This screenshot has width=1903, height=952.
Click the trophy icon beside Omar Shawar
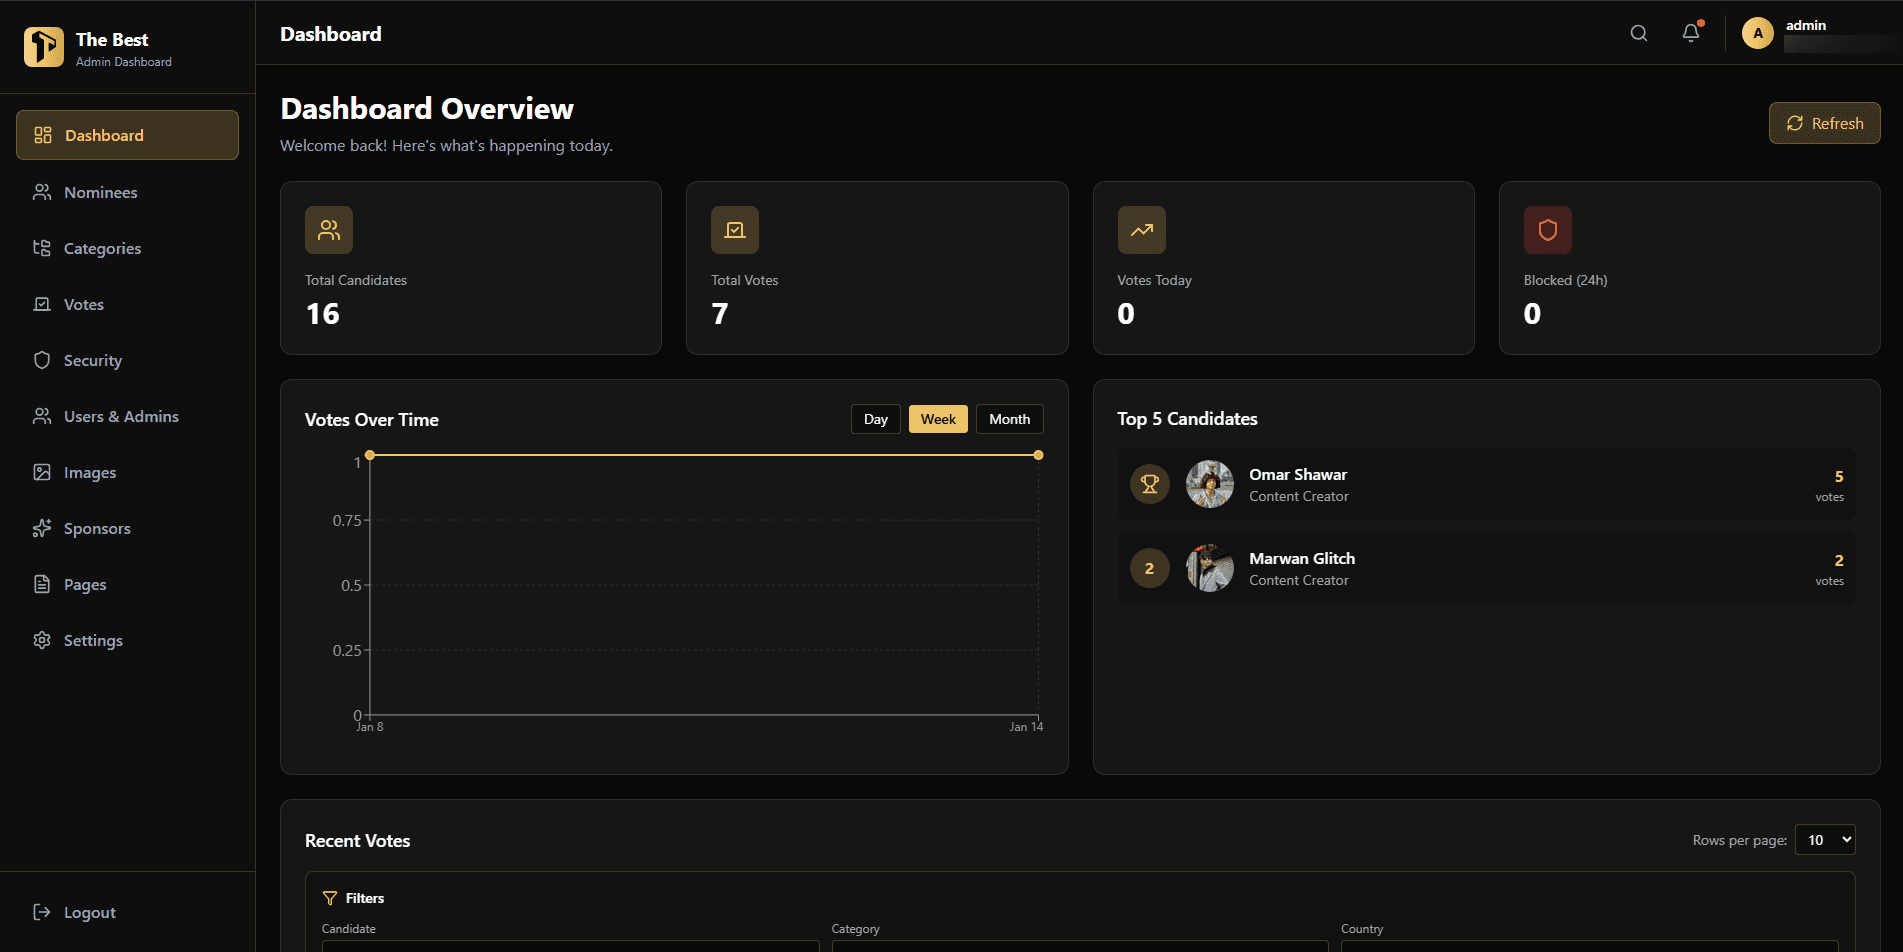point(1149,484)
